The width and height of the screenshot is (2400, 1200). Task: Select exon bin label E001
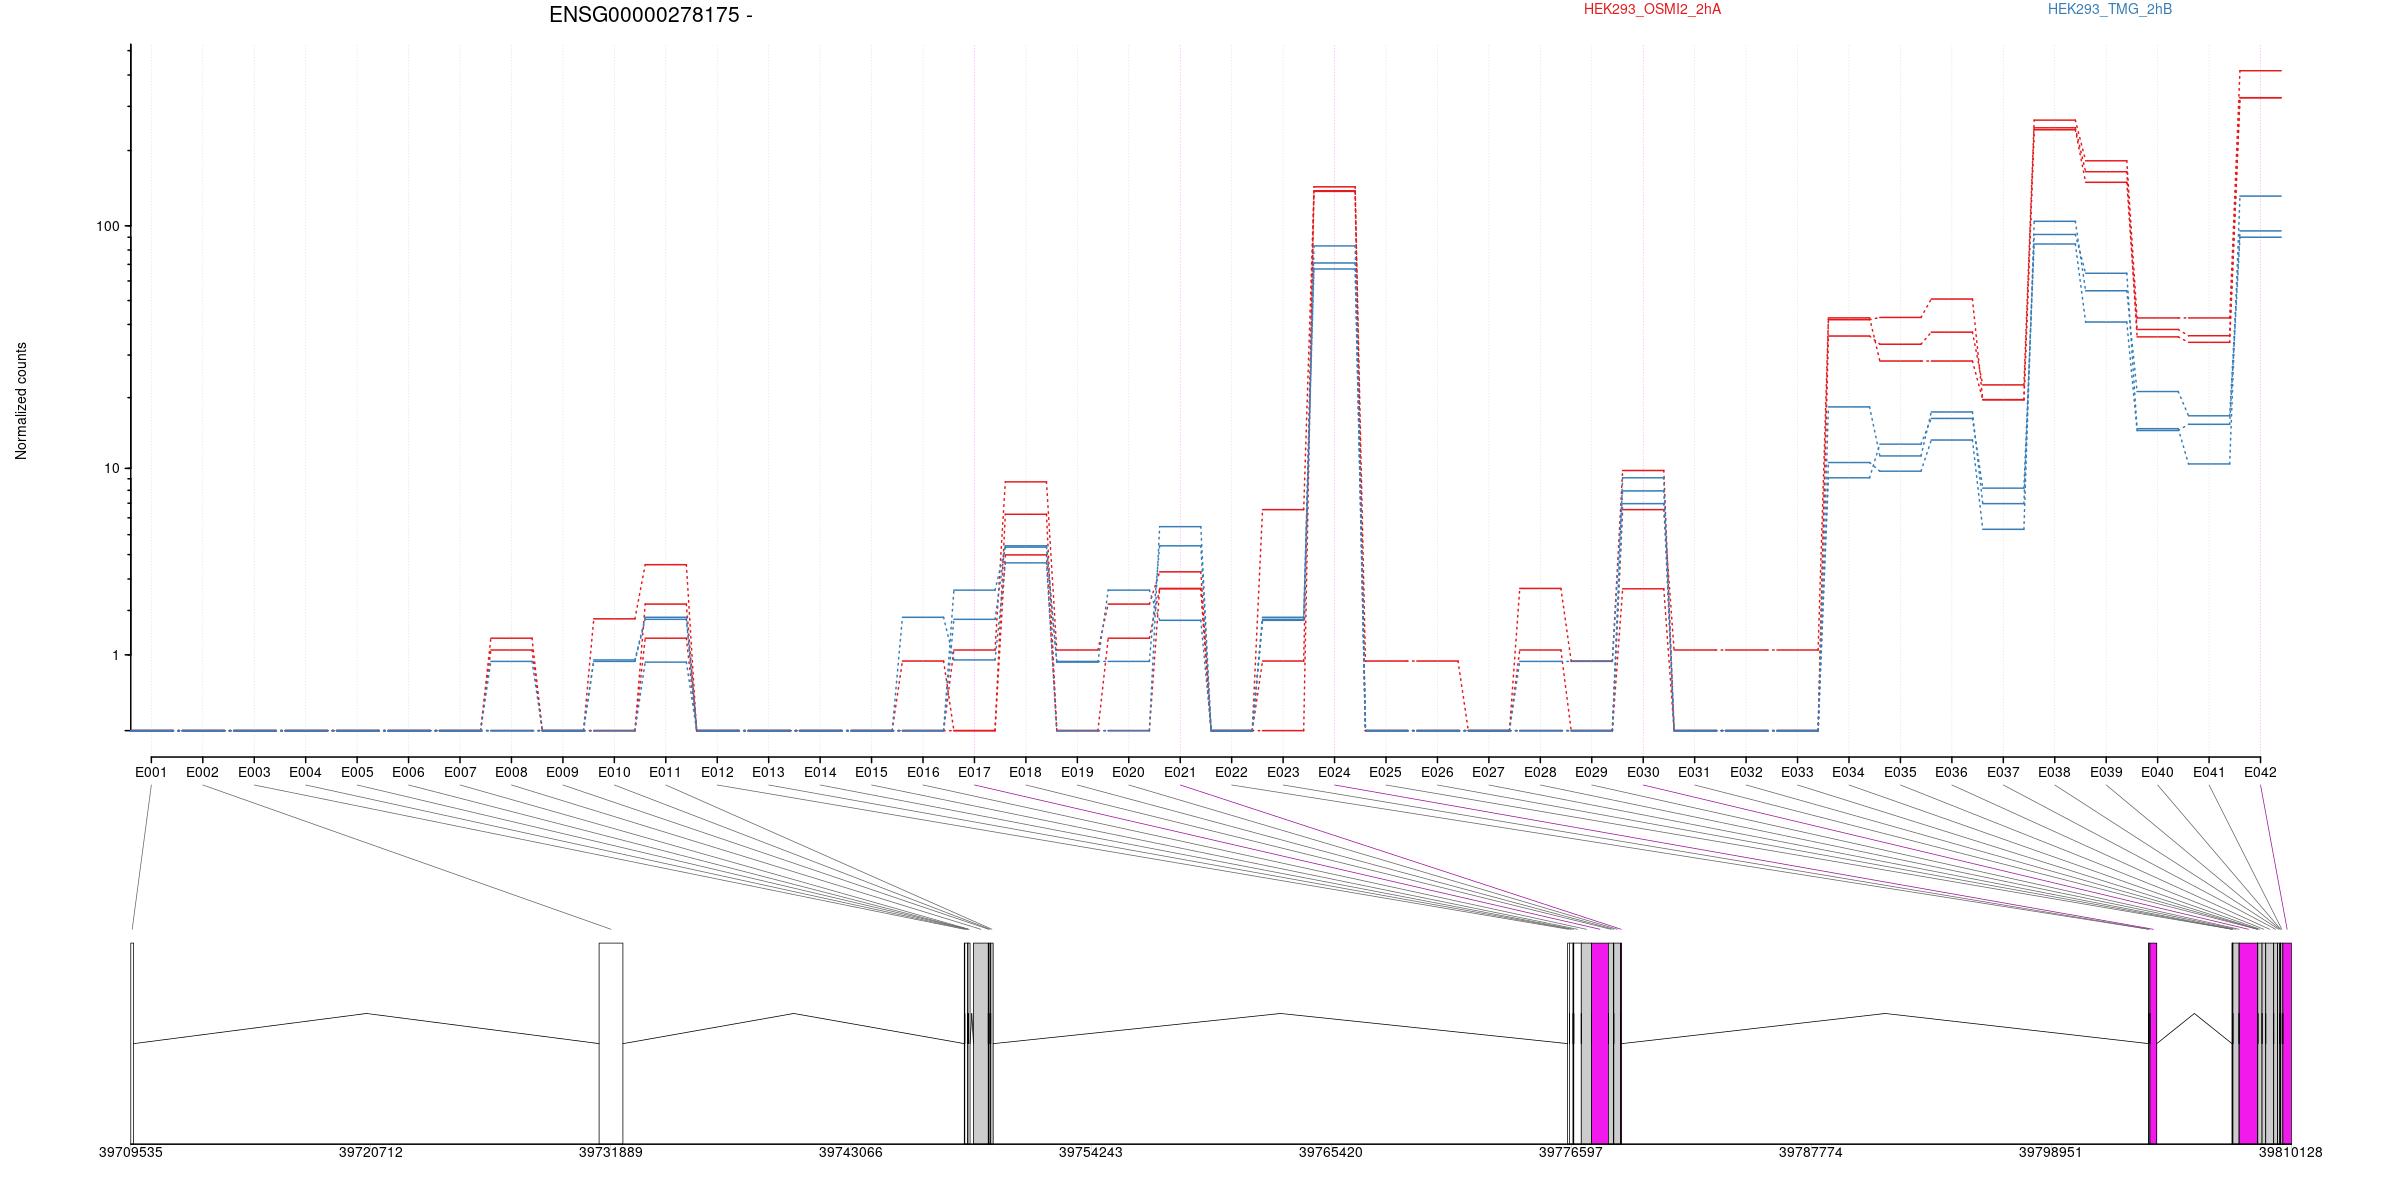(x=151, y=772)
